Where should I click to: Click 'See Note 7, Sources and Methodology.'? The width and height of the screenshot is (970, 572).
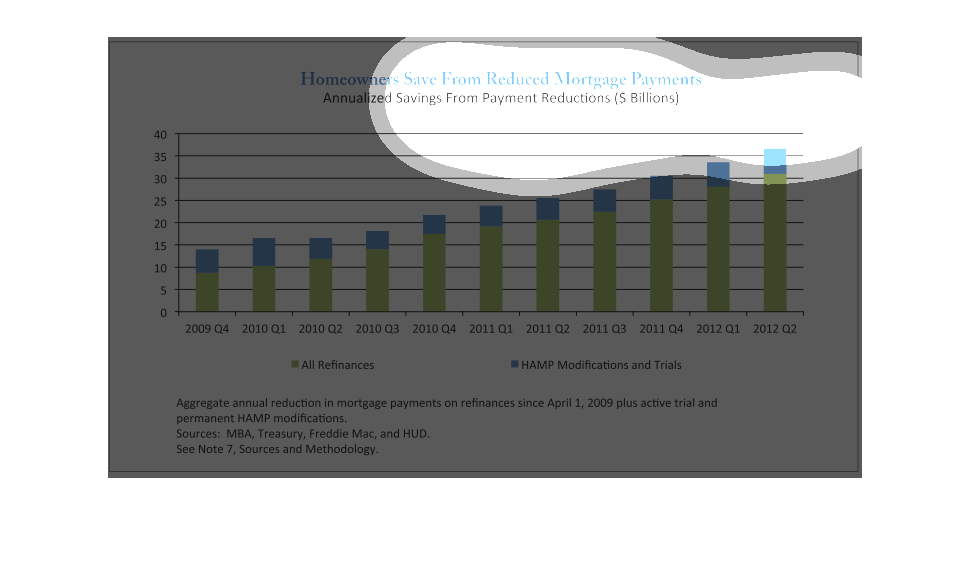point(277,450)
